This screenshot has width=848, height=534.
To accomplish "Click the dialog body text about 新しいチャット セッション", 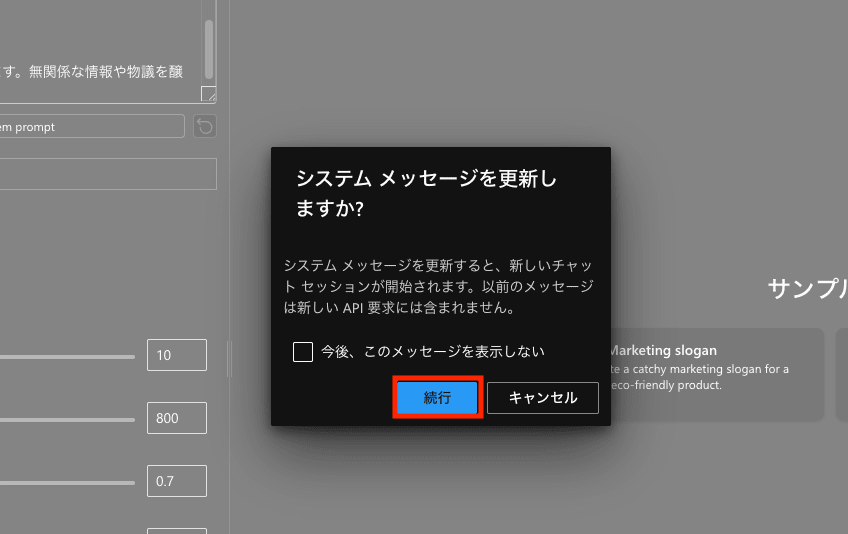I will coord(439,286).
